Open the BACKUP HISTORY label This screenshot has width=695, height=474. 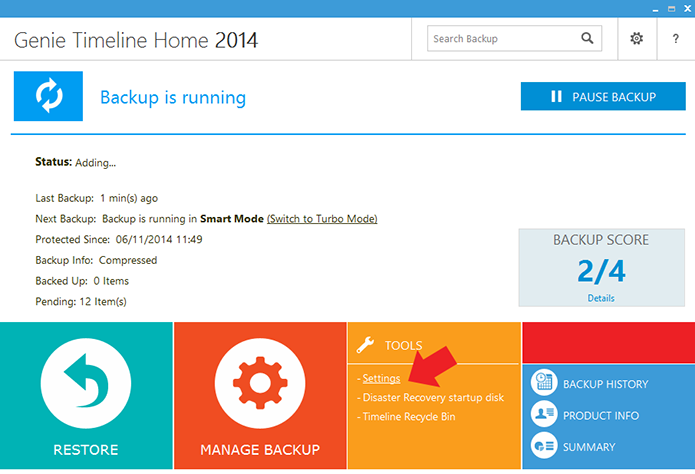click(605, 384)
